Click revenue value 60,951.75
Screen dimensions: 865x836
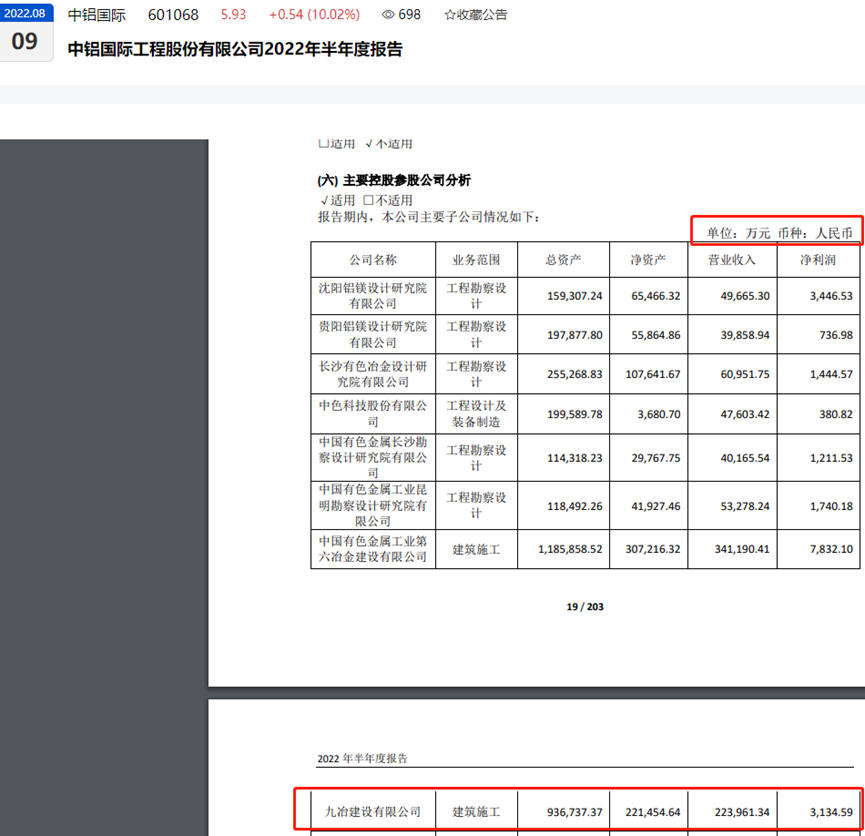tap(745, 374)
